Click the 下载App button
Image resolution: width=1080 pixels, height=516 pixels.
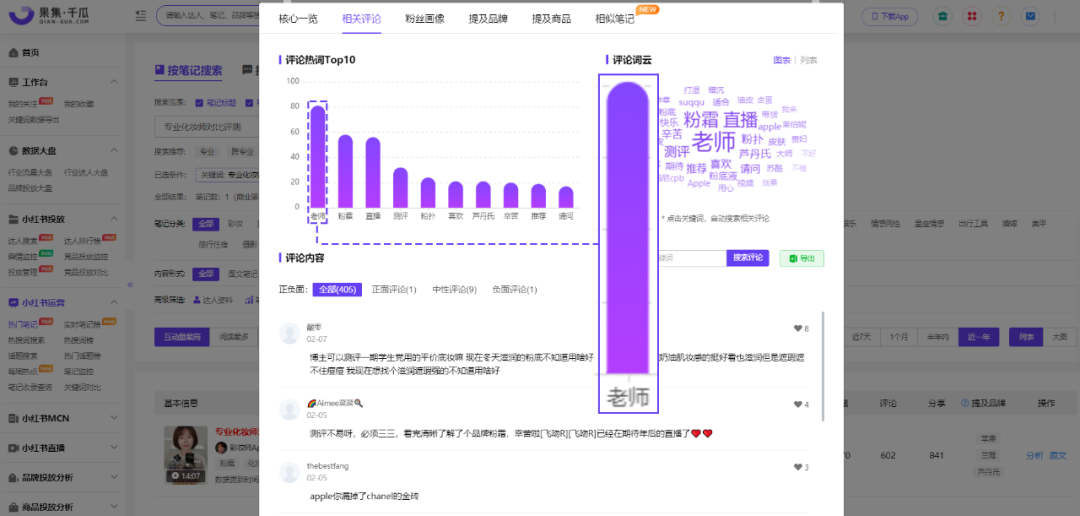tap(890, 16)
